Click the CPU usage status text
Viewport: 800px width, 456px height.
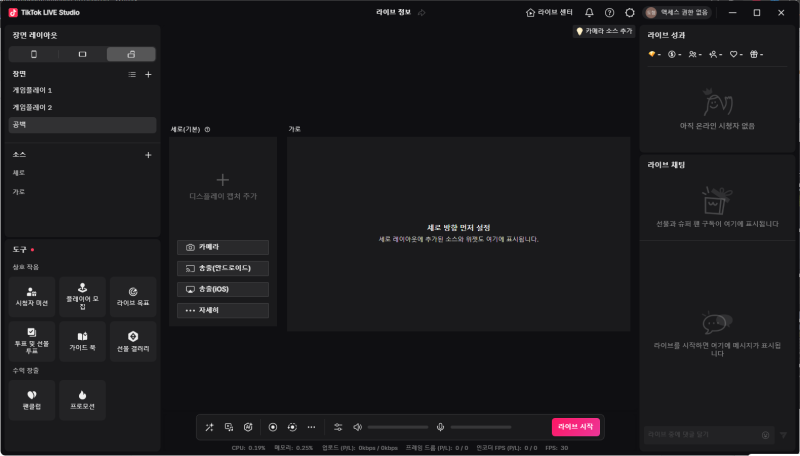[x=248, y=448]
